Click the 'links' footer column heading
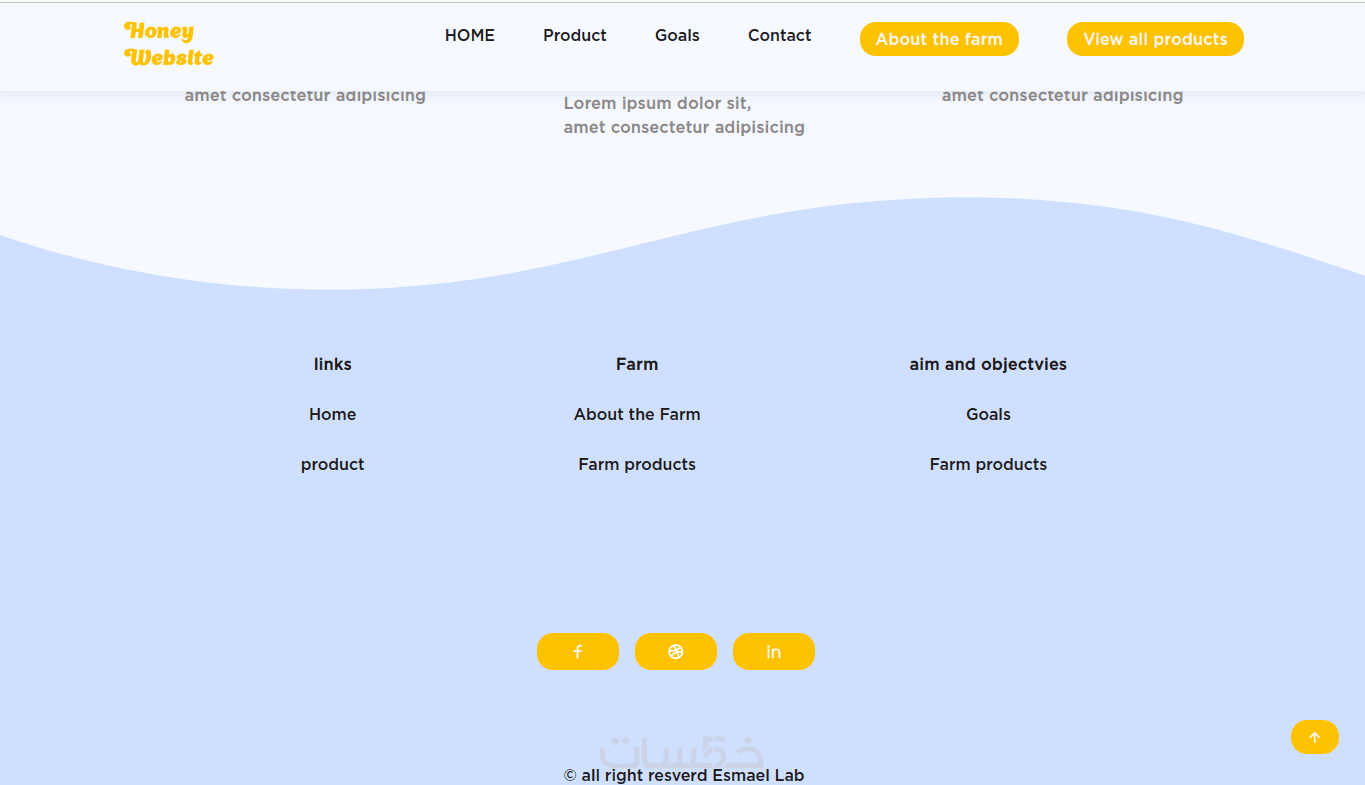The height and width of the screenshot is (785, 1365). 333,364
